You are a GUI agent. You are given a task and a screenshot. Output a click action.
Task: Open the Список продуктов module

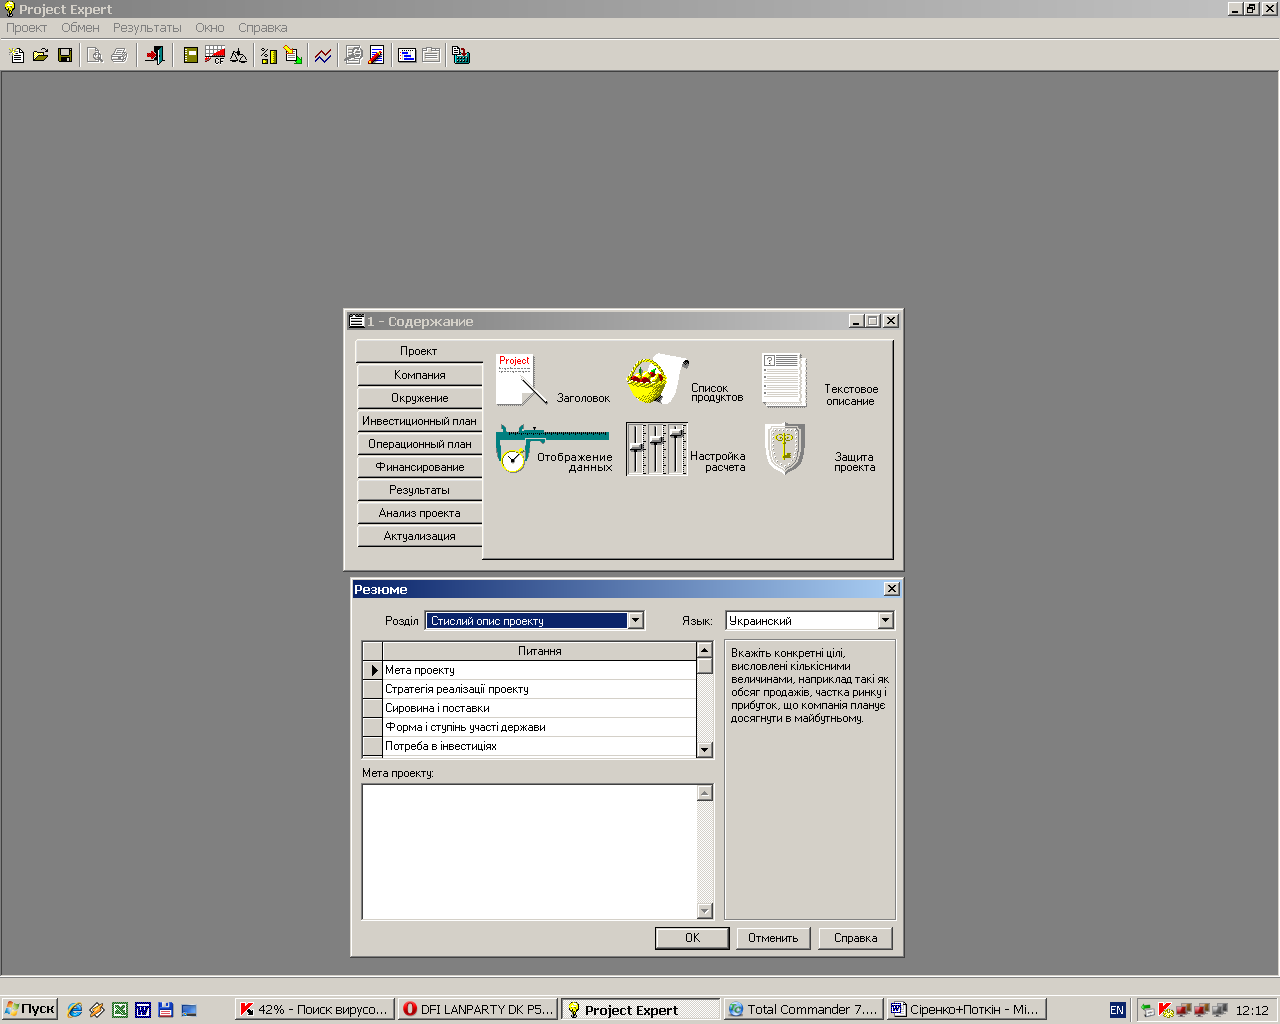coord(685,381)
